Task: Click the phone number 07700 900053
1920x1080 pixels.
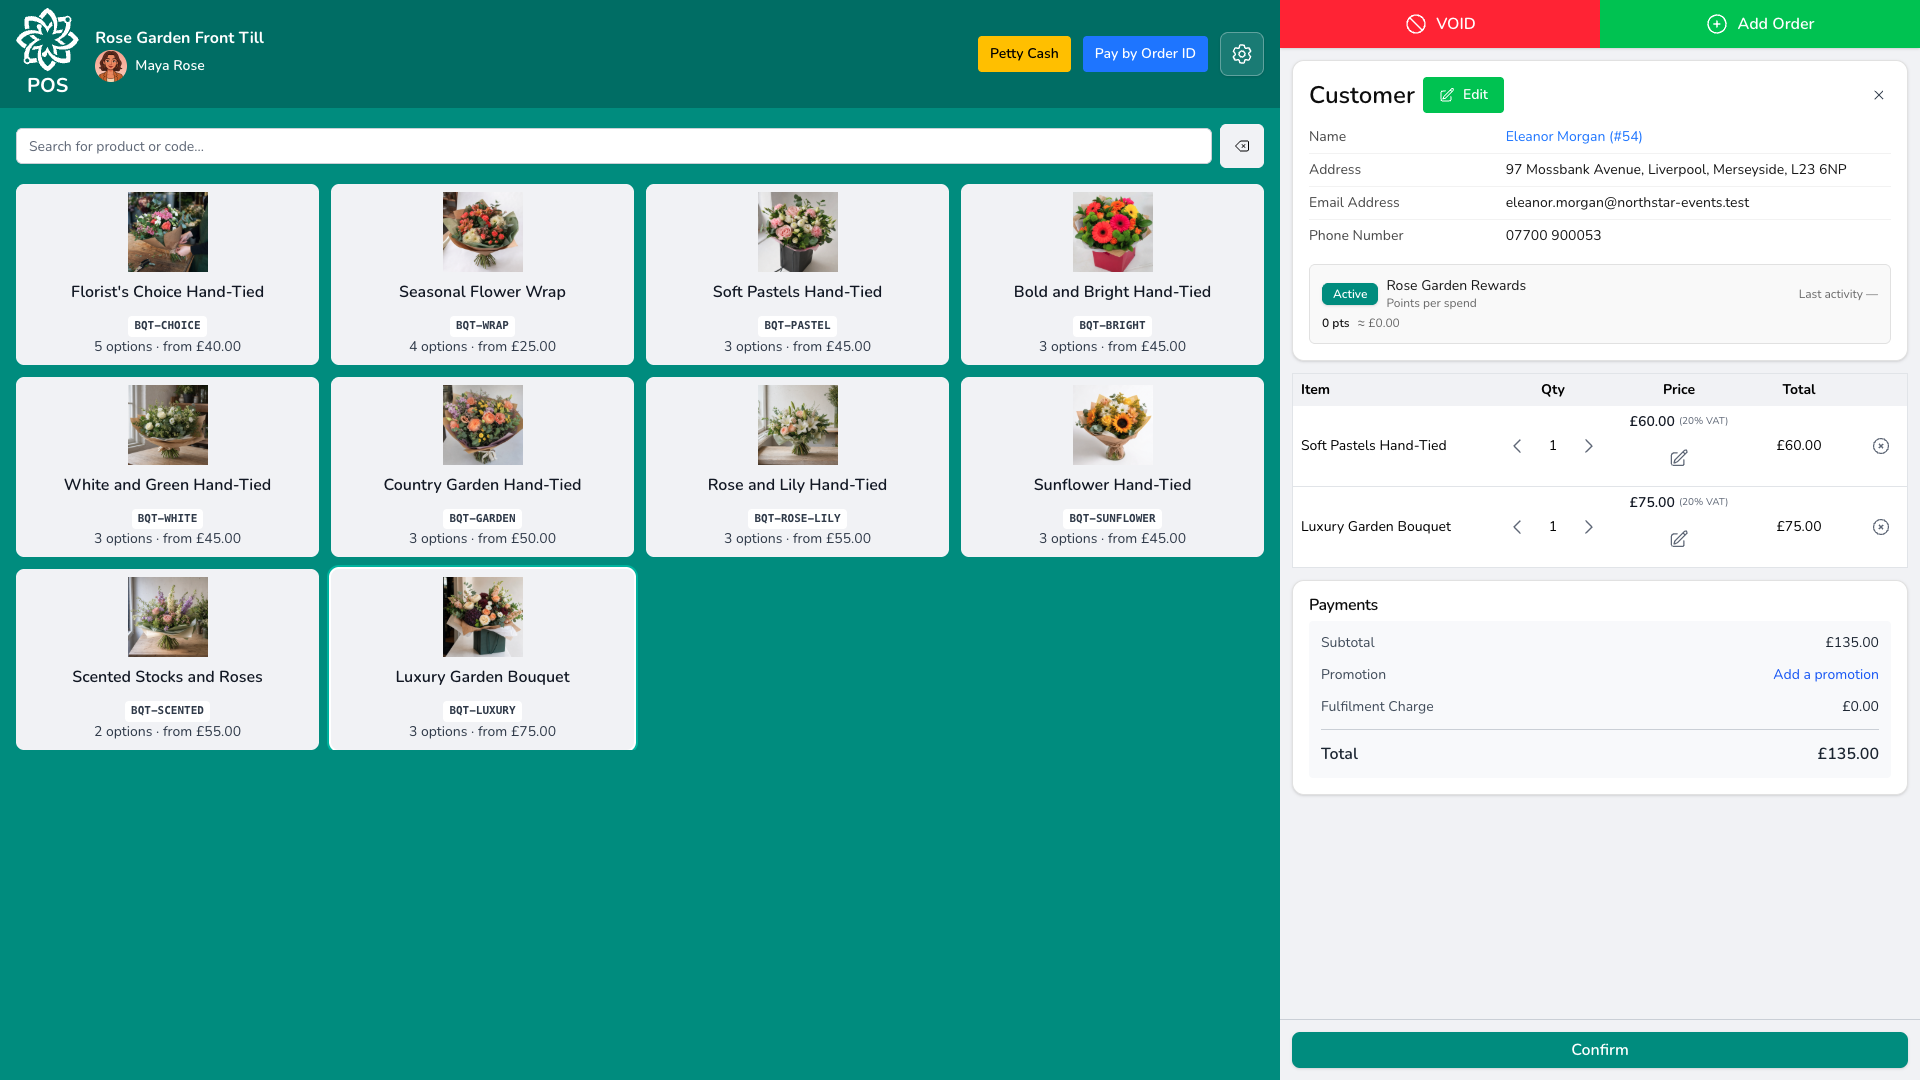Action: [1553, 236]
